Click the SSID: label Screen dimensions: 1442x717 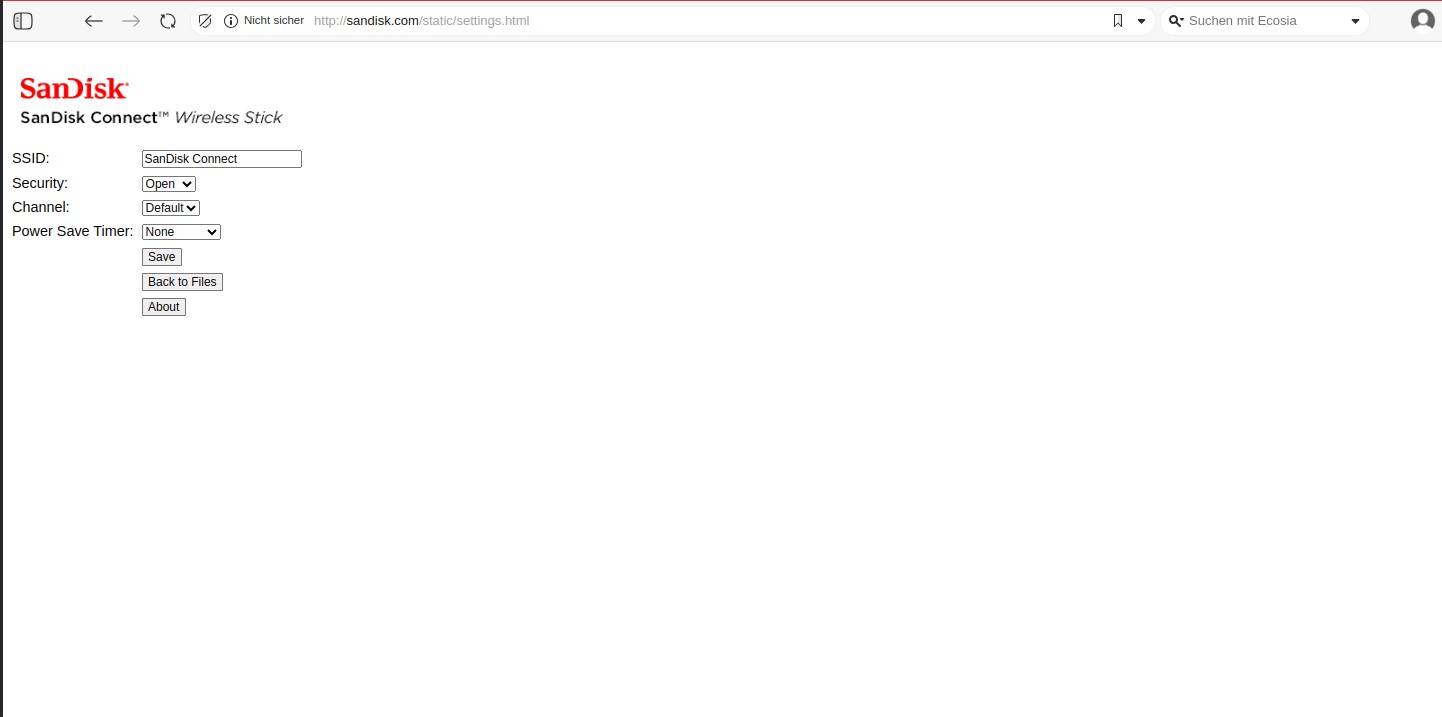click(31, 158)
